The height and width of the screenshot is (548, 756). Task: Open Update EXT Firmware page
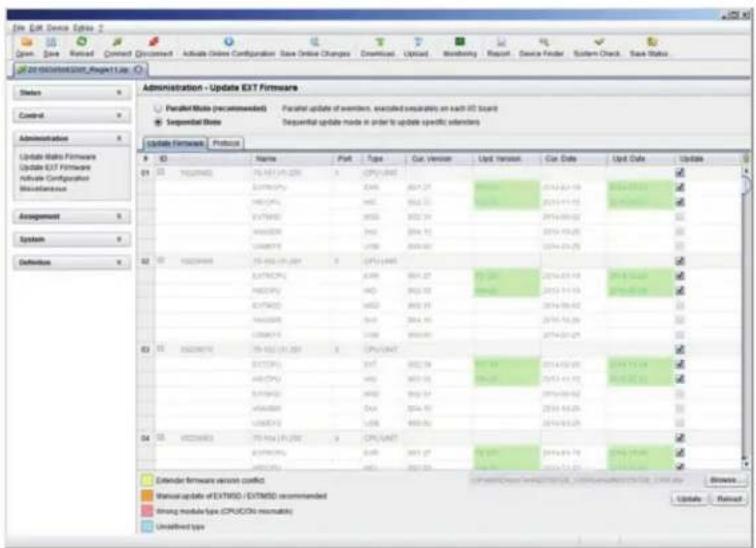pos(55,167)
